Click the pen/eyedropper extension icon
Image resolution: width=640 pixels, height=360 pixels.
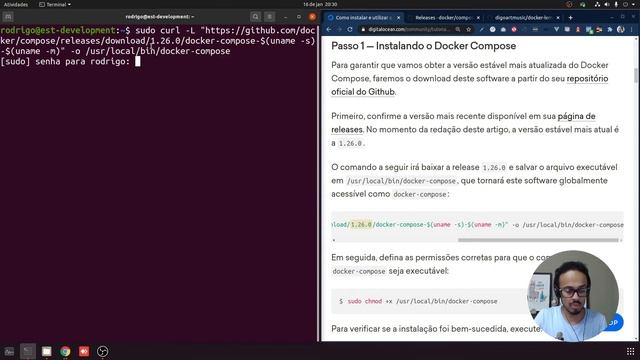[x=482, y=29]
